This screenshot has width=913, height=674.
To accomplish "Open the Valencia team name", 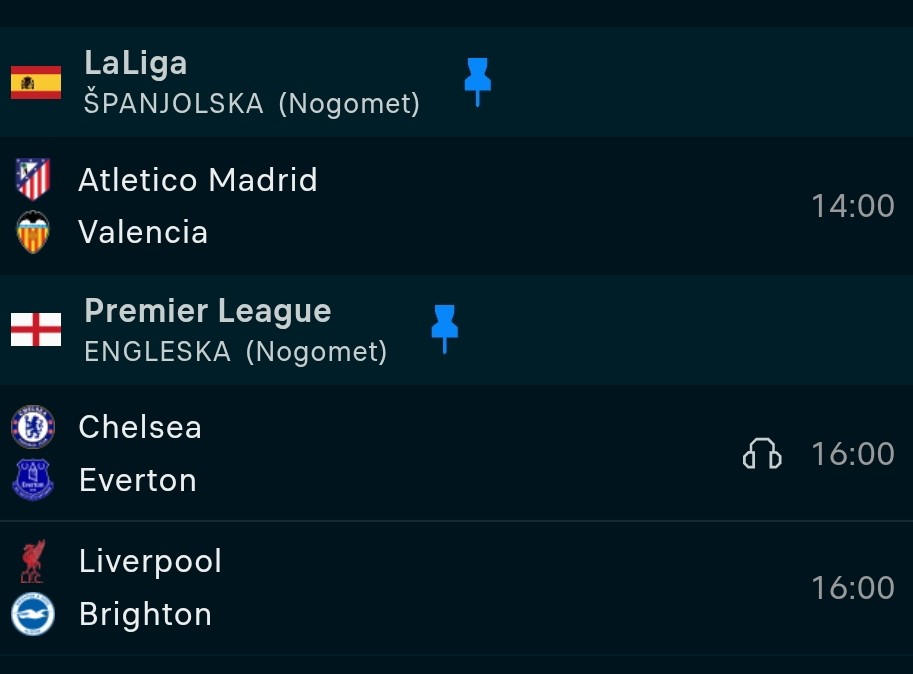I will [x=143, y=232].
